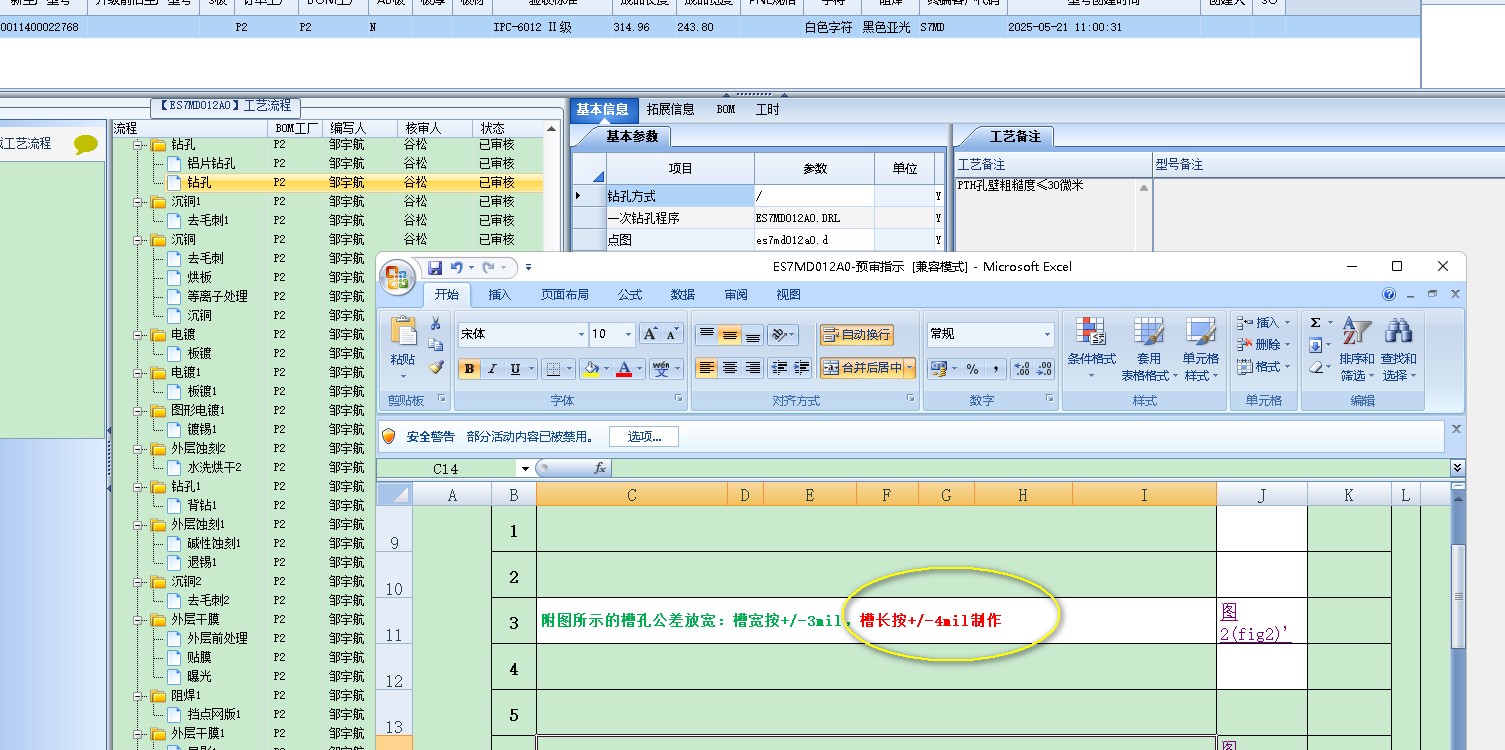Viewport: 1505px width, 750px height.
Task: Toggle horizontal center alignment
Action: tap(730, 368)
